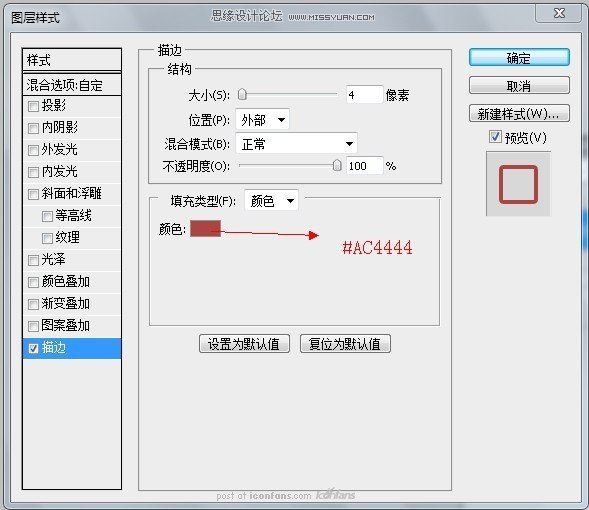589x510 pixels.
Task: Enable the 投影 drop shadow checkbox
Action: [x=33, y=106]
